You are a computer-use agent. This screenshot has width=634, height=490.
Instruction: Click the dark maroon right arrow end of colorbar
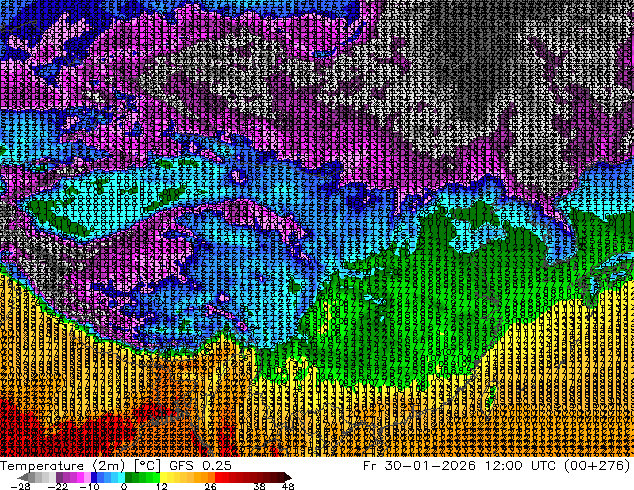(287, 477)
